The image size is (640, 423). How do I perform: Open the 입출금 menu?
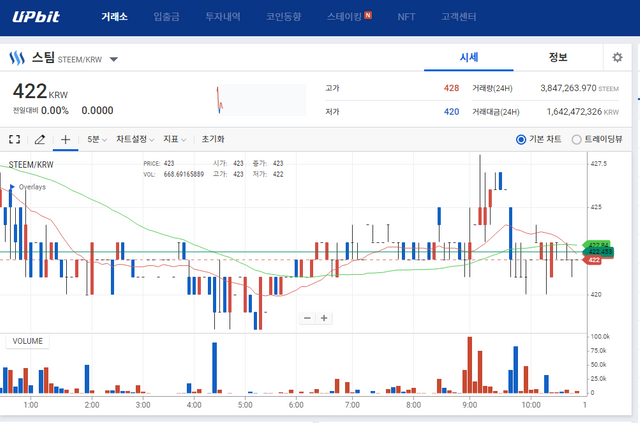[167, 17]
